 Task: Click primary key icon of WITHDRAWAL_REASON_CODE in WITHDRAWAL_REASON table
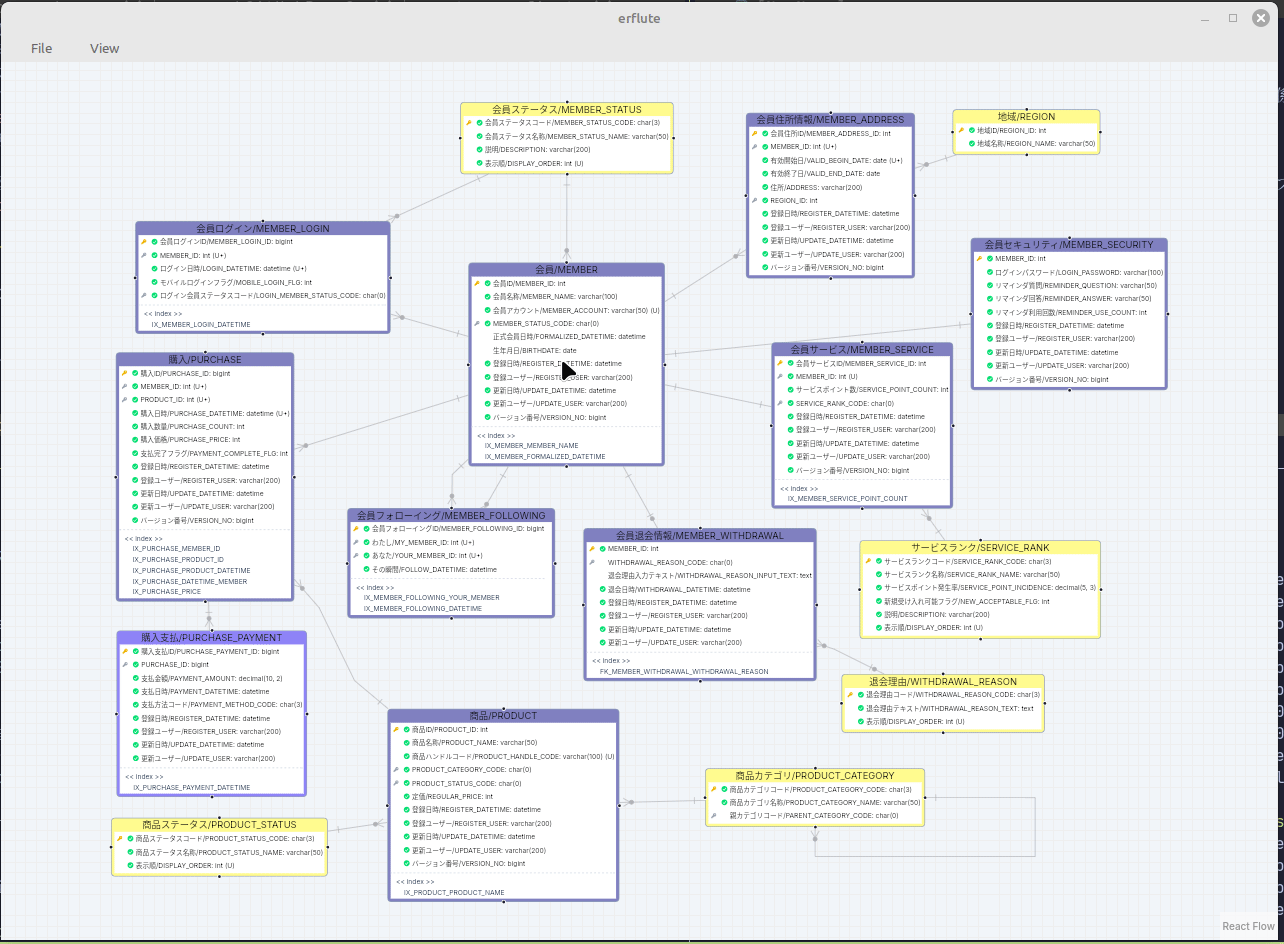click(x=850, y=694)
